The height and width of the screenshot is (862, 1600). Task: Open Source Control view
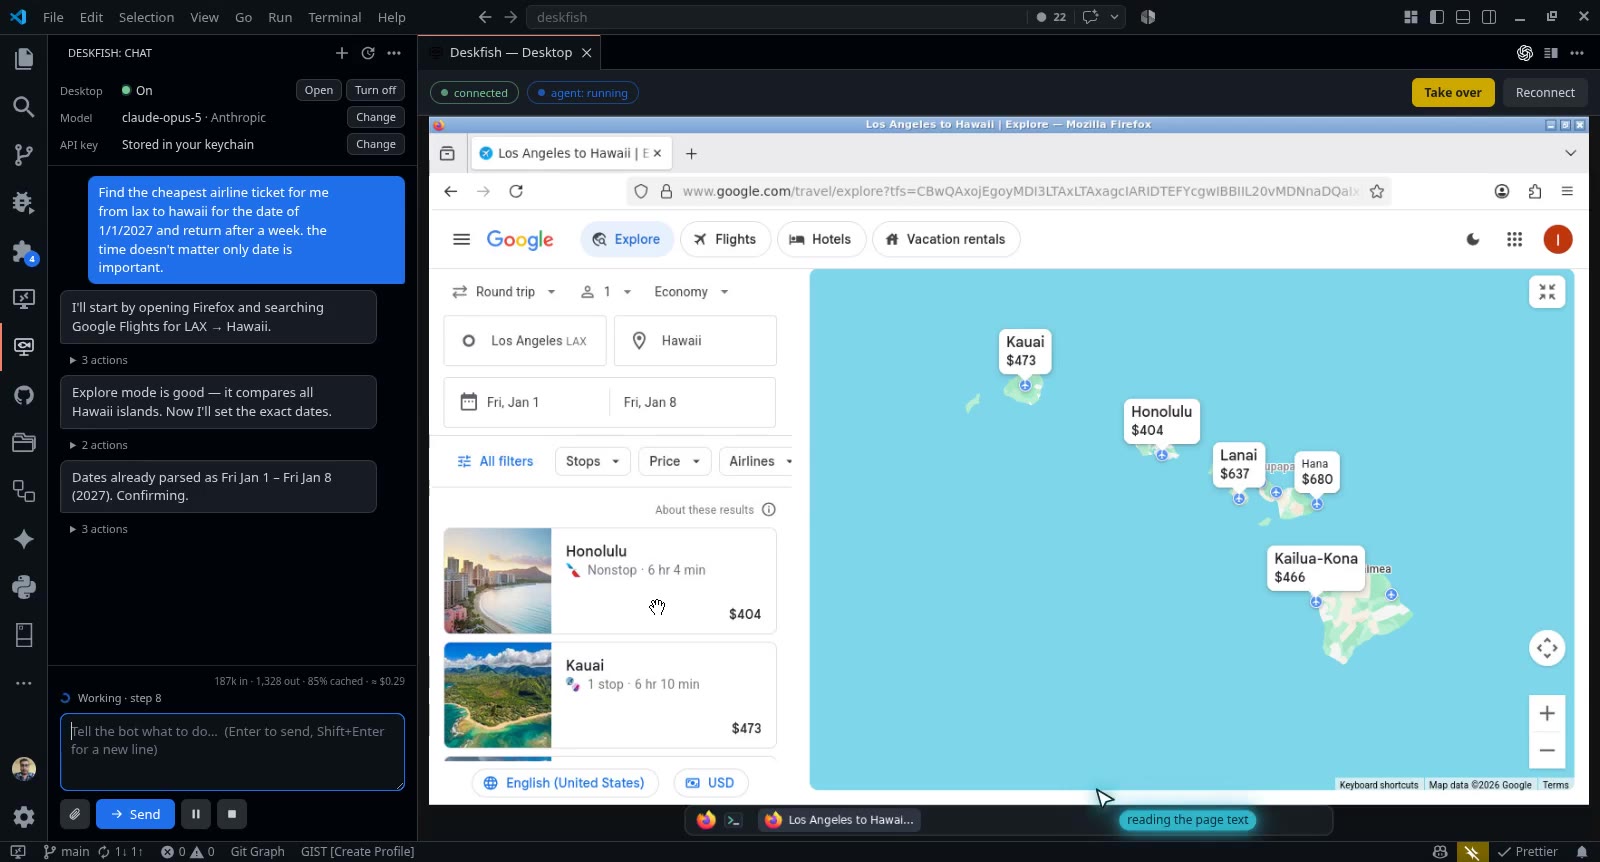(x=24, y=155)
